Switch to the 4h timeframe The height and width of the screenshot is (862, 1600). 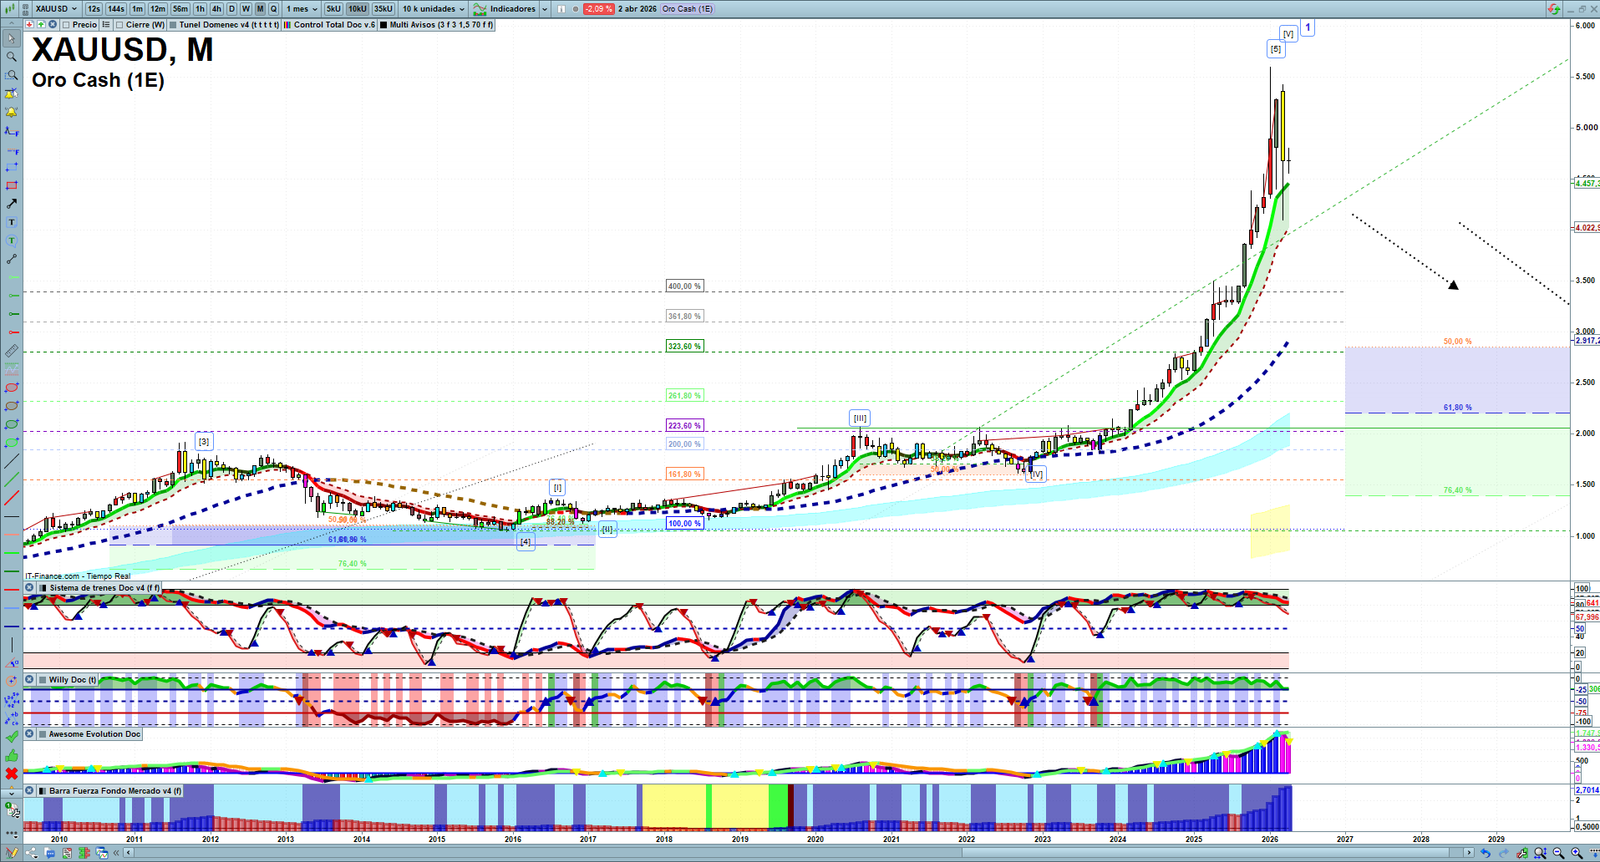[216, 9]
